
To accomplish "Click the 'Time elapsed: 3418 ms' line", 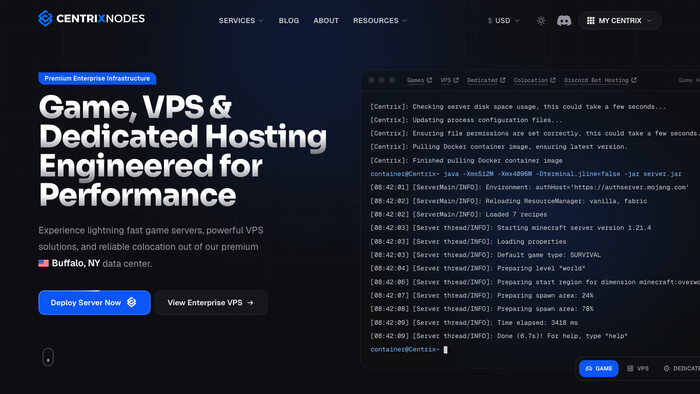I will tap(474, 323).
